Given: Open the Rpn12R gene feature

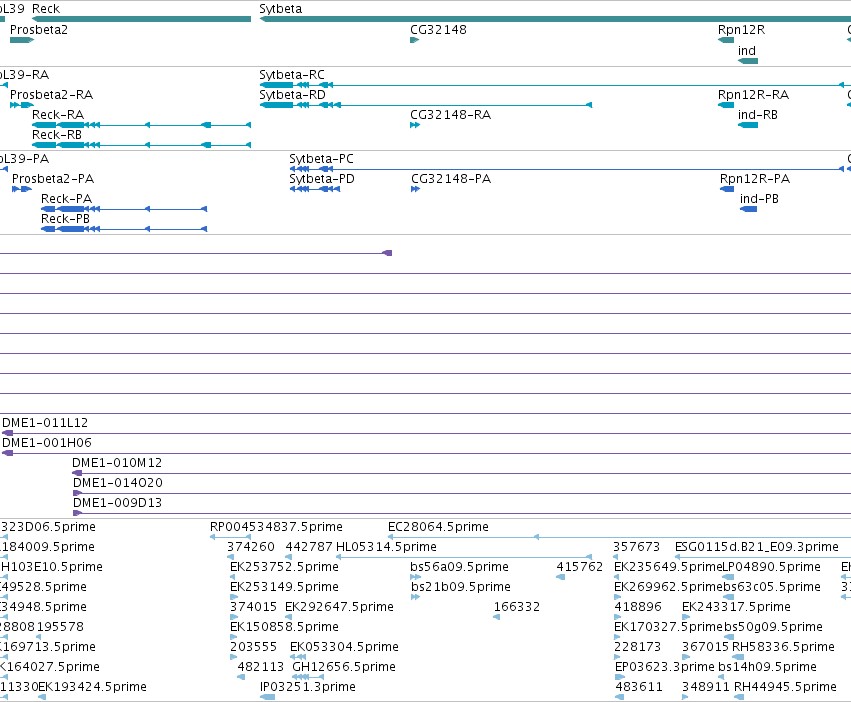Looking at the screenshot, I should (726, 40).
